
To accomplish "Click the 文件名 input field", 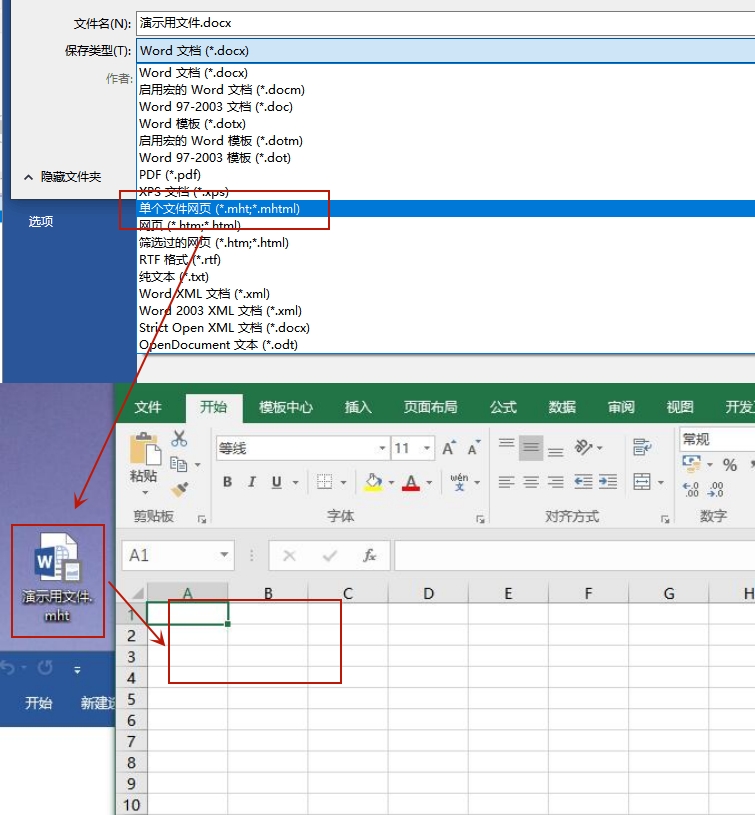I will [x=440, y=22].
